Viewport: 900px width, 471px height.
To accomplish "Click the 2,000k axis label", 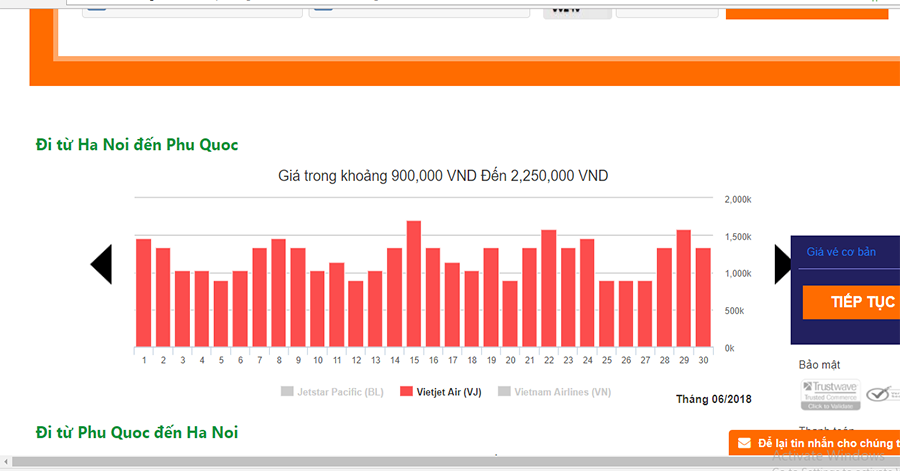I will (x=738, y=200).
